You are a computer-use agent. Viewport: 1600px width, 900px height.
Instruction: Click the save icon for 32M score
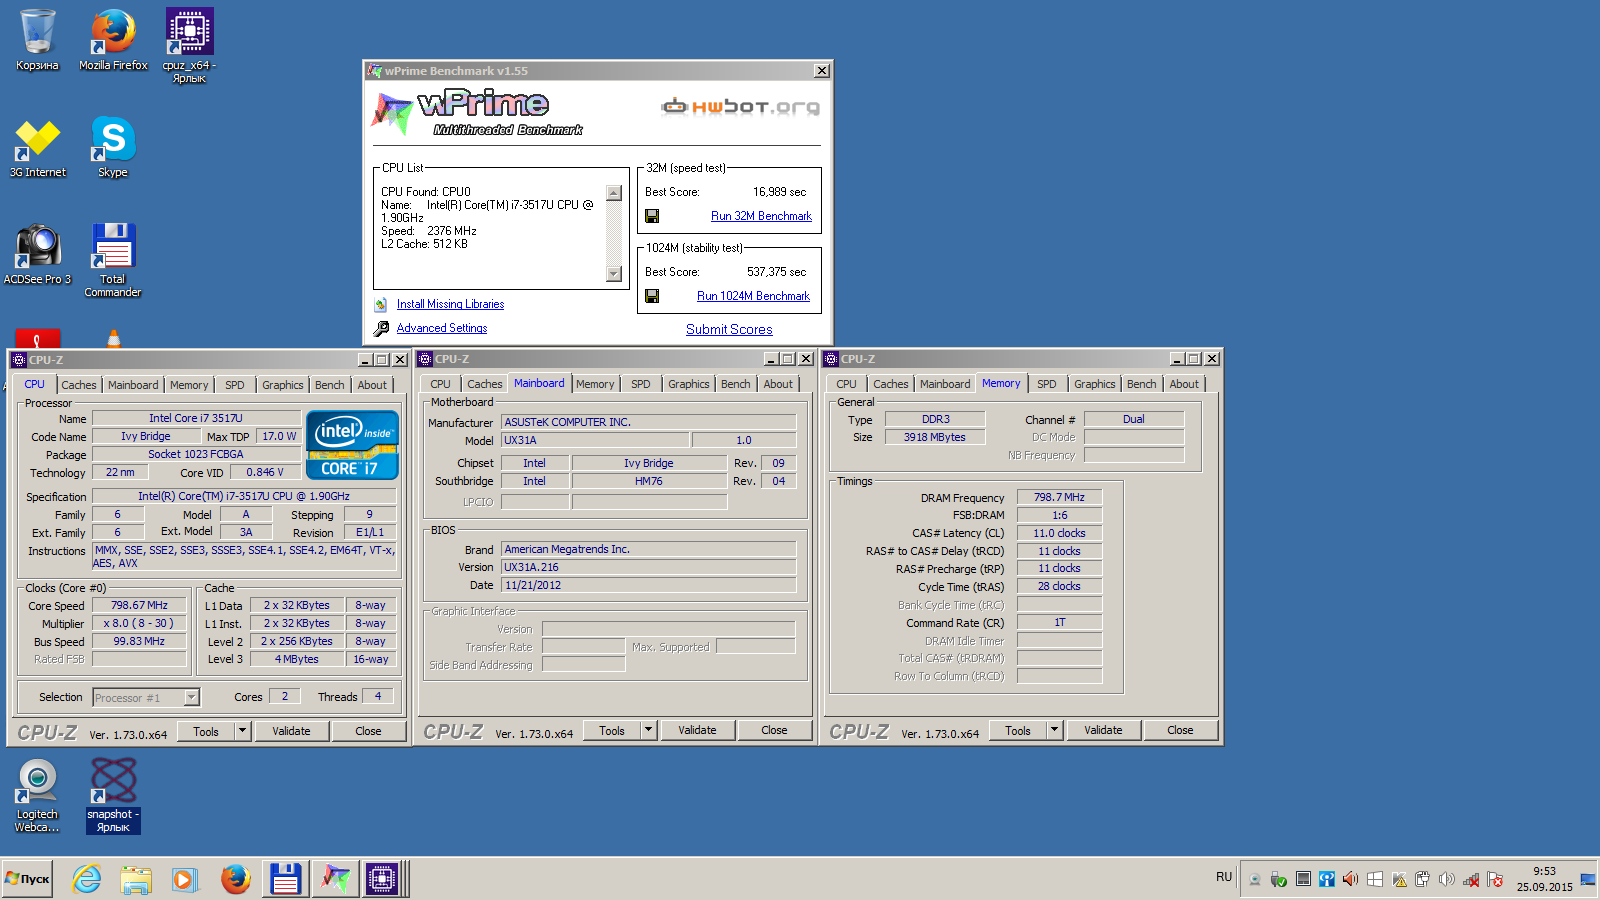(652, 216)
